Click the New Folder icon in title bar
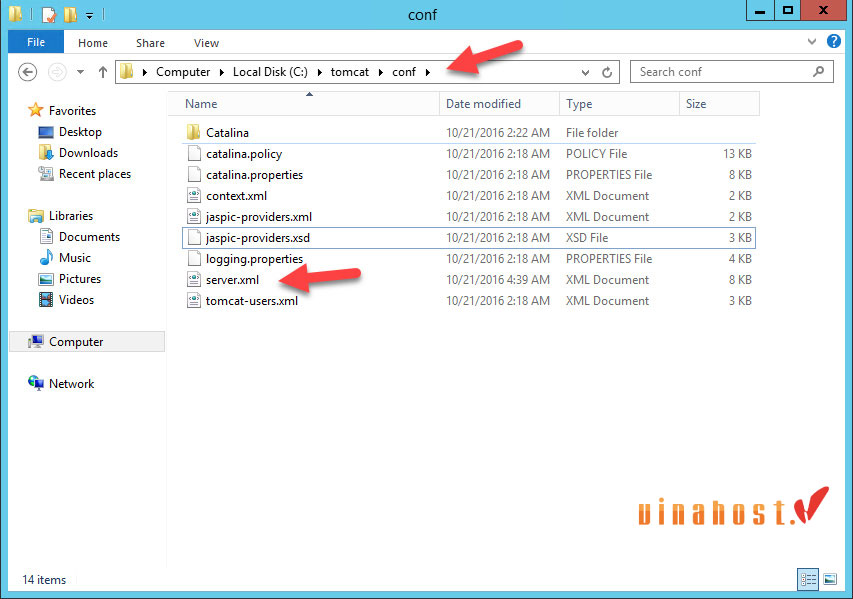The width and height of the screenshot is (853, 599). pyautogui.click(x=70, y=15)
